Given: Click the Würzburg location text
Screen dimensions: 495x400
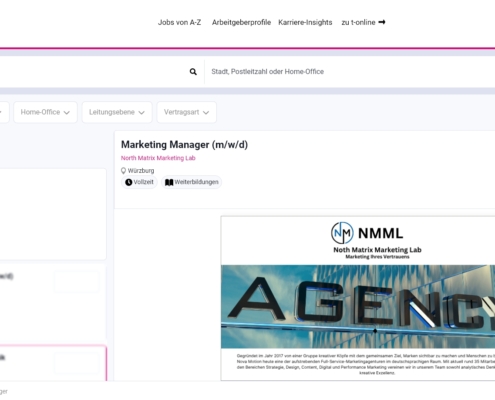Looking at the screenshot, I should pyautogui.click(x=141, y=171).
